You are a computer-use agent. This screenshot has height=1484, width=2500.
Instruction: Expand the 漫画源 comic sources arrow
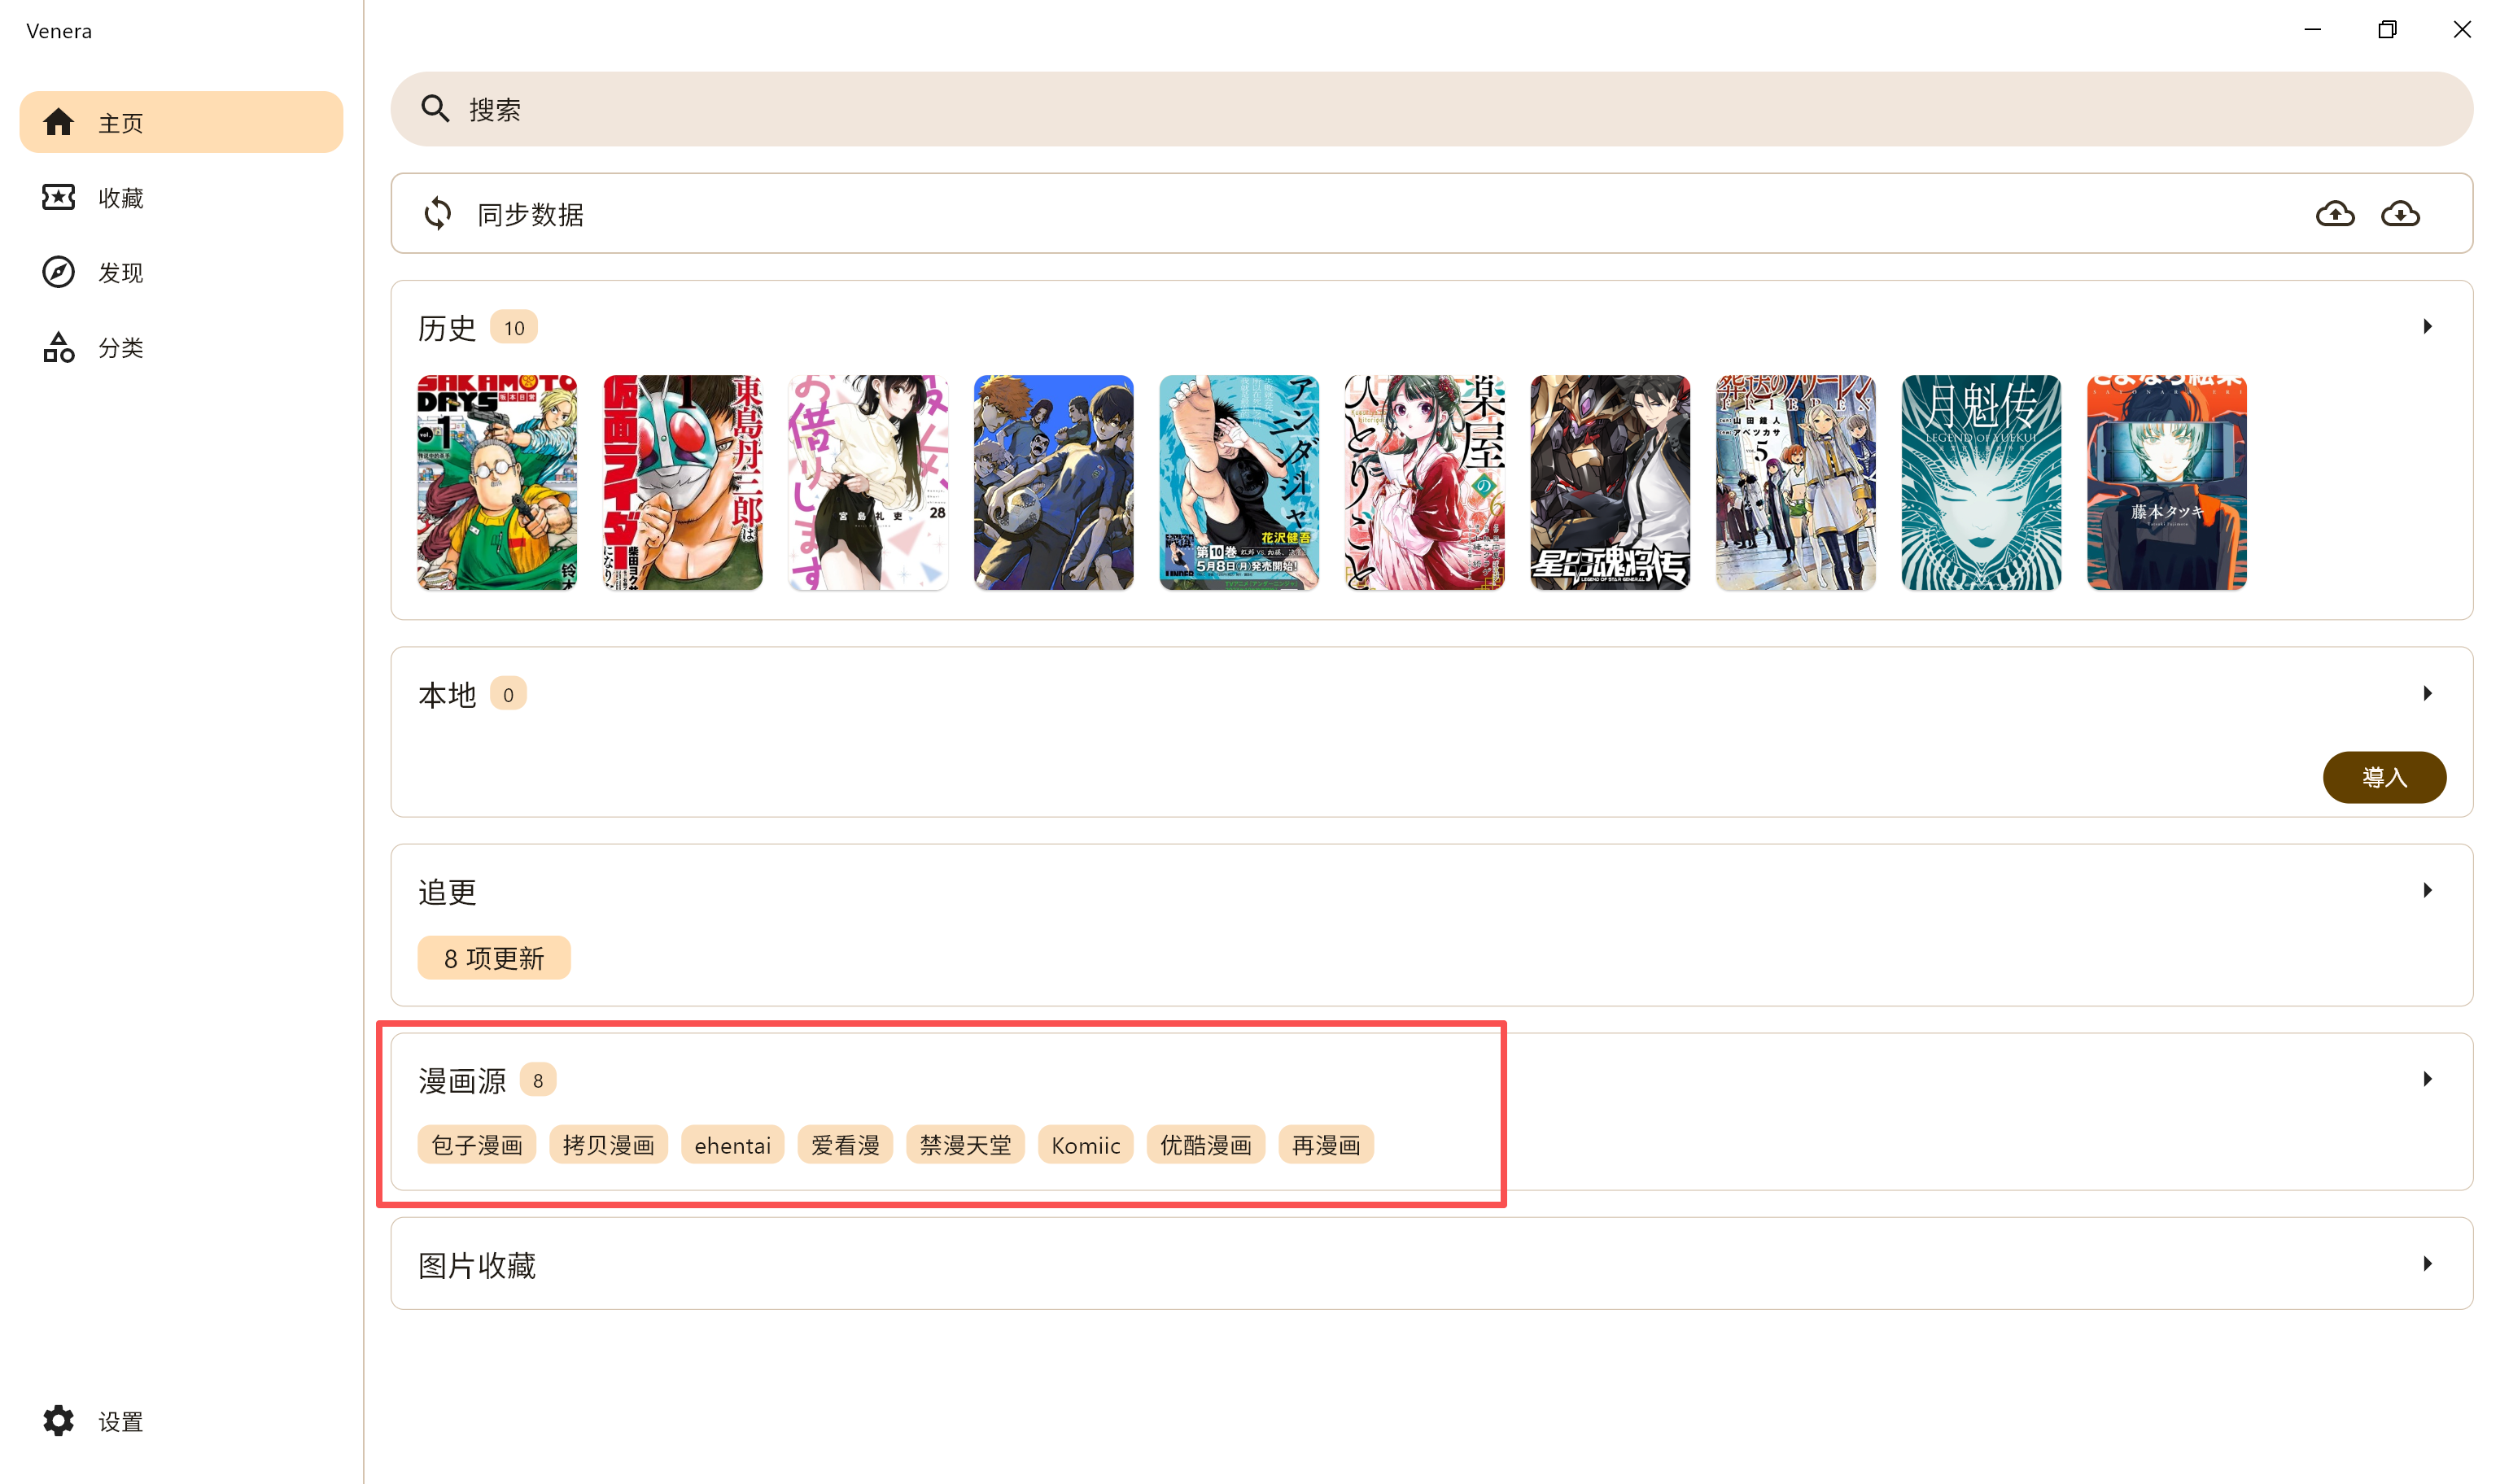[2428, 1080]
